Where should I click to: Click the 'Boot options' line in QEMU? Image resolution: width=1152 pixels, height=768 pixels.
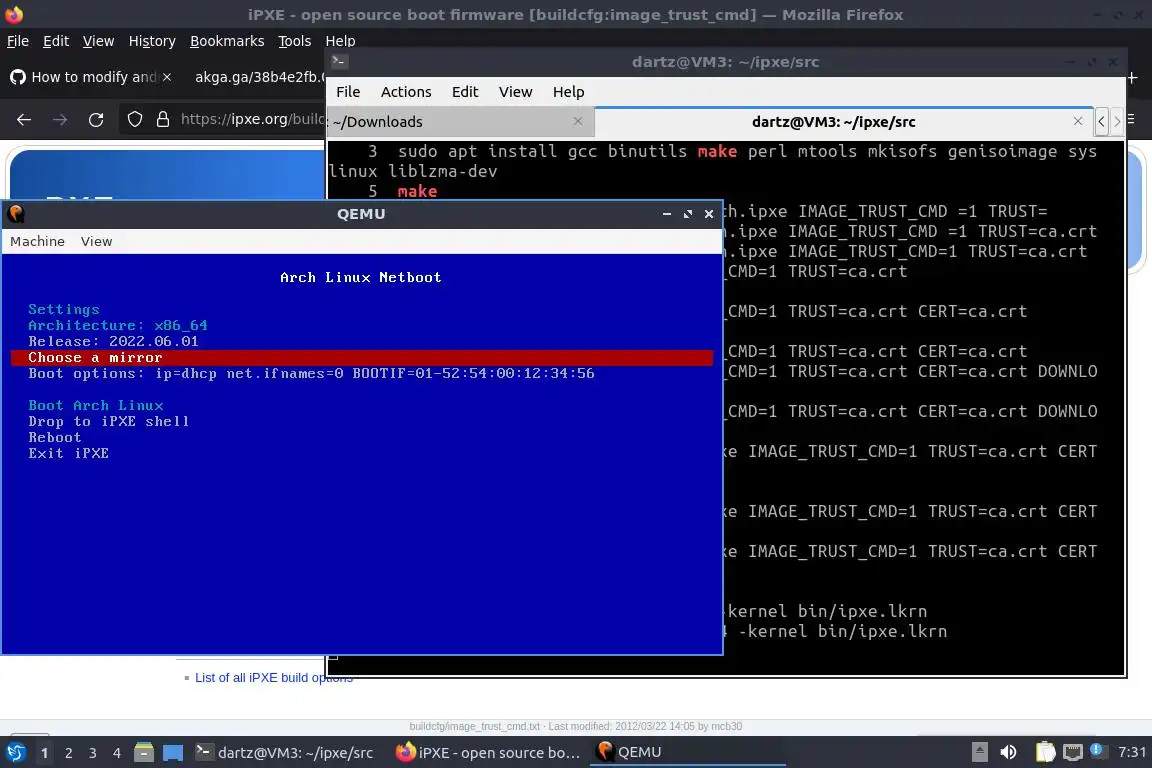pos(312,373)
